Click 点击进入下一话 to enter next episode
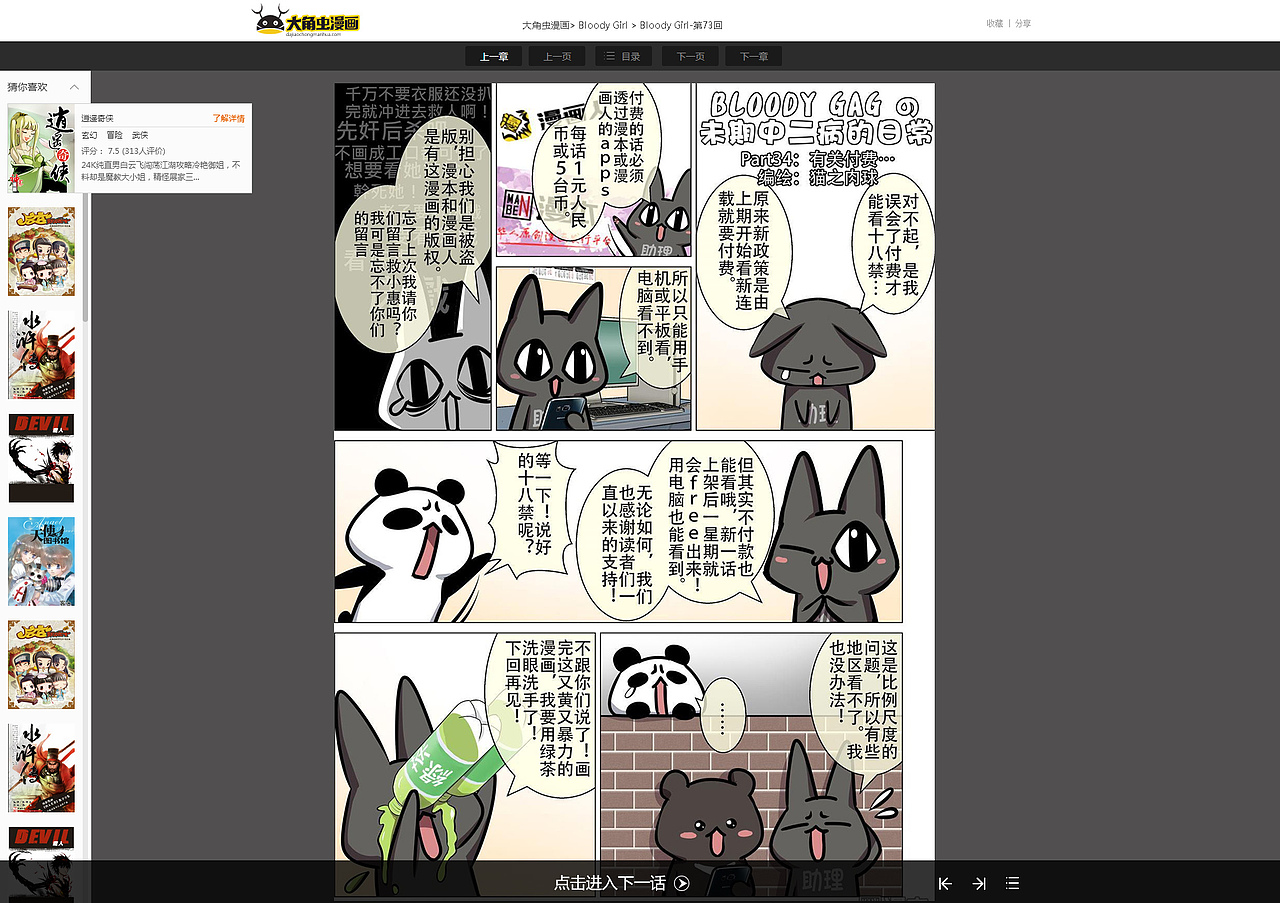Screen dimensions: 1280x903 click(610, 883)
